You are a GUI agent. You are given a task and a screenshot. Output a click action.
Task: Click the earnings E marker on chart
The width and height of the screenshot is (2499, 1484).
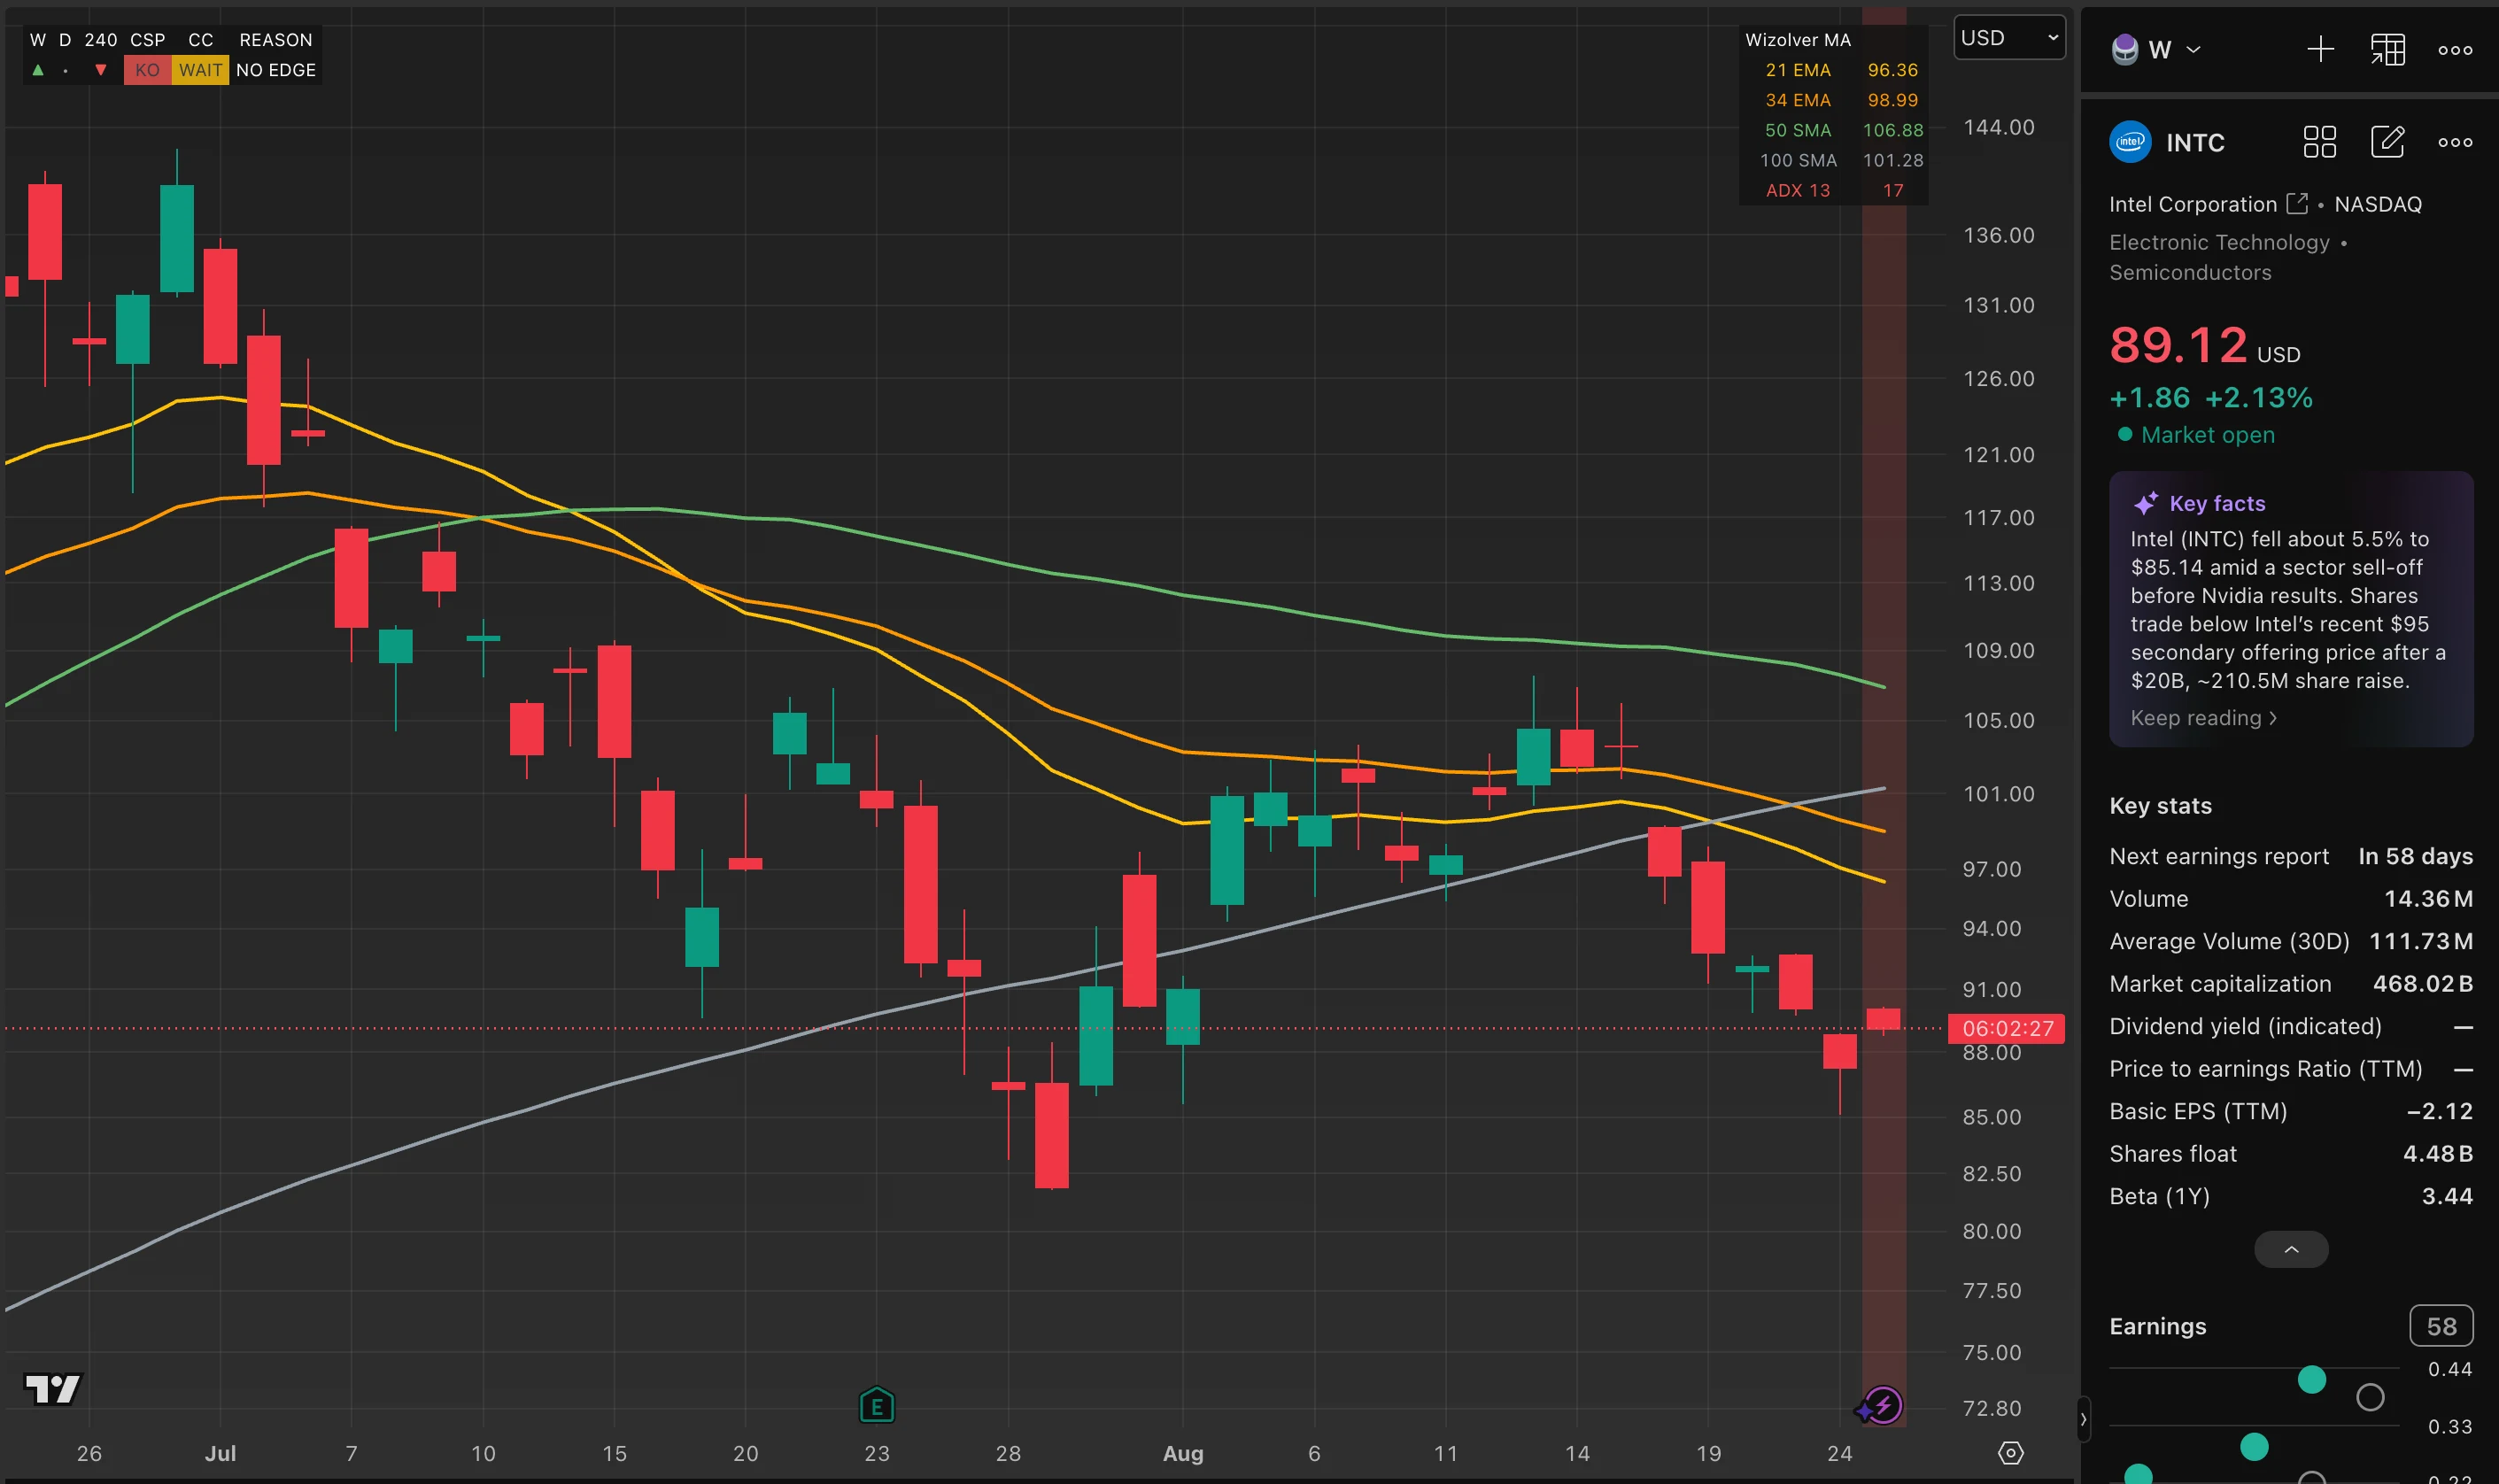[876, 1405]
